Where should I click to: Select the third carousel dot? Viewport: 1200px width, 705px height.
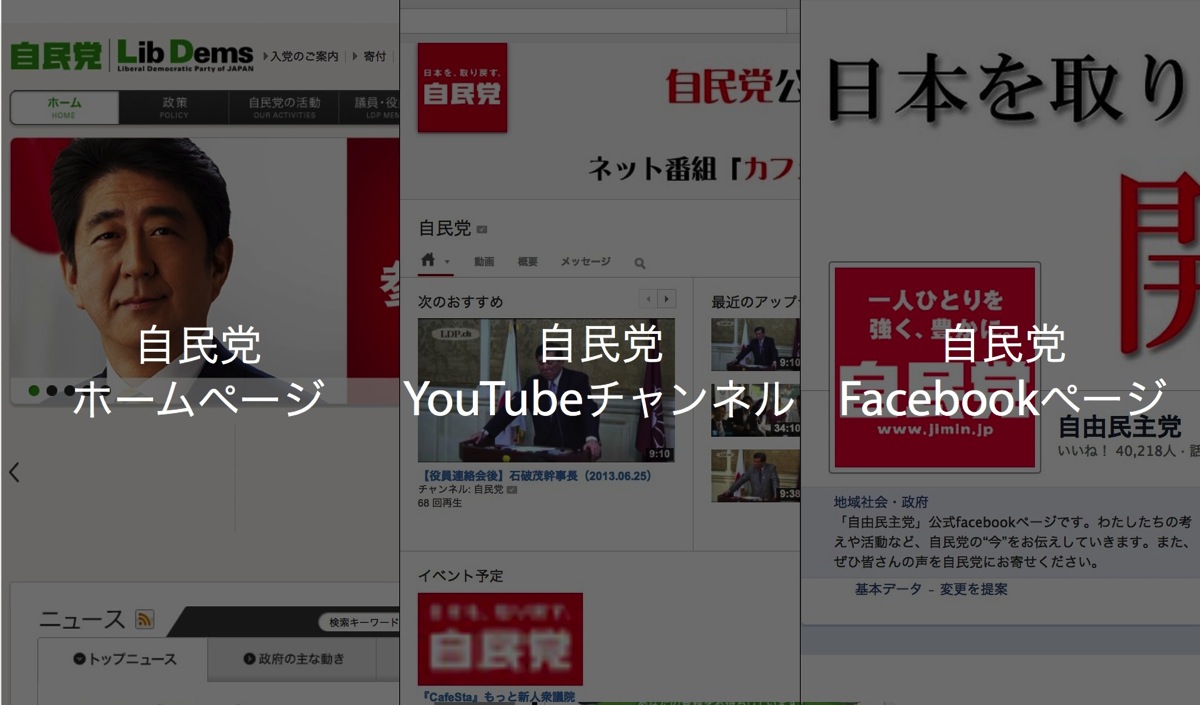pyautogui.click(x=69, y=390)
